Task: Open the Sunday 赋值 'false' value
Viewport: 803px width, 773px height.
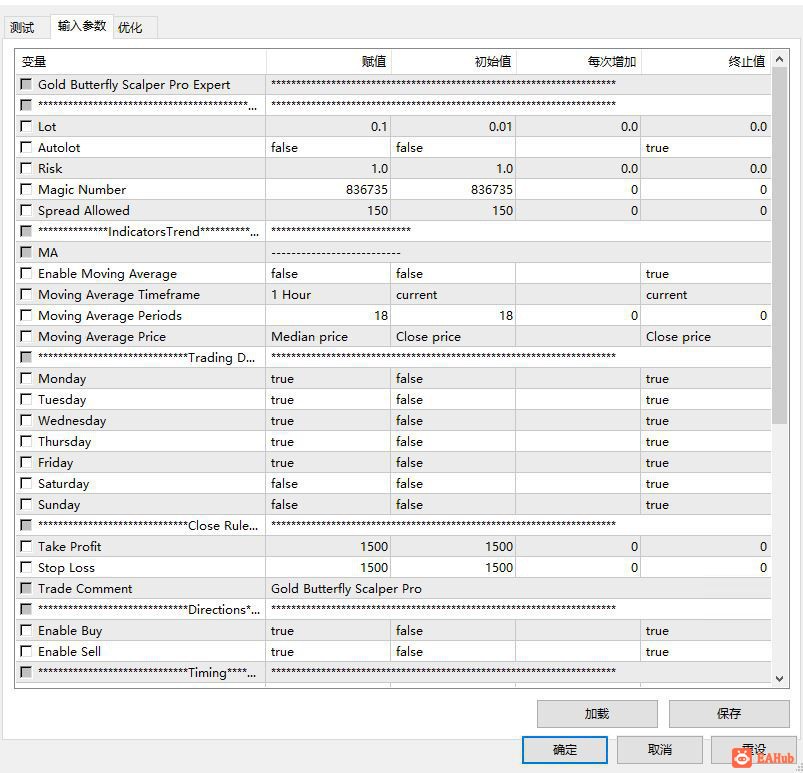Action: coord(328,505)
